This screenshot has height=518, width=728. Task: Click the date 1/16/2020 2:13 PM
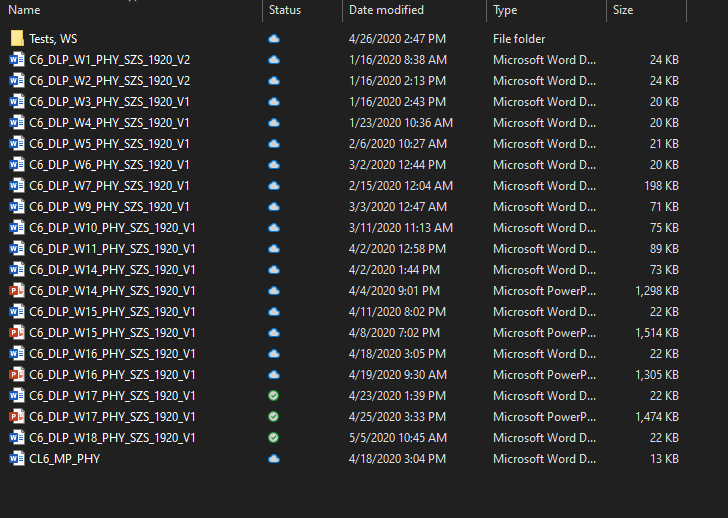397,81
